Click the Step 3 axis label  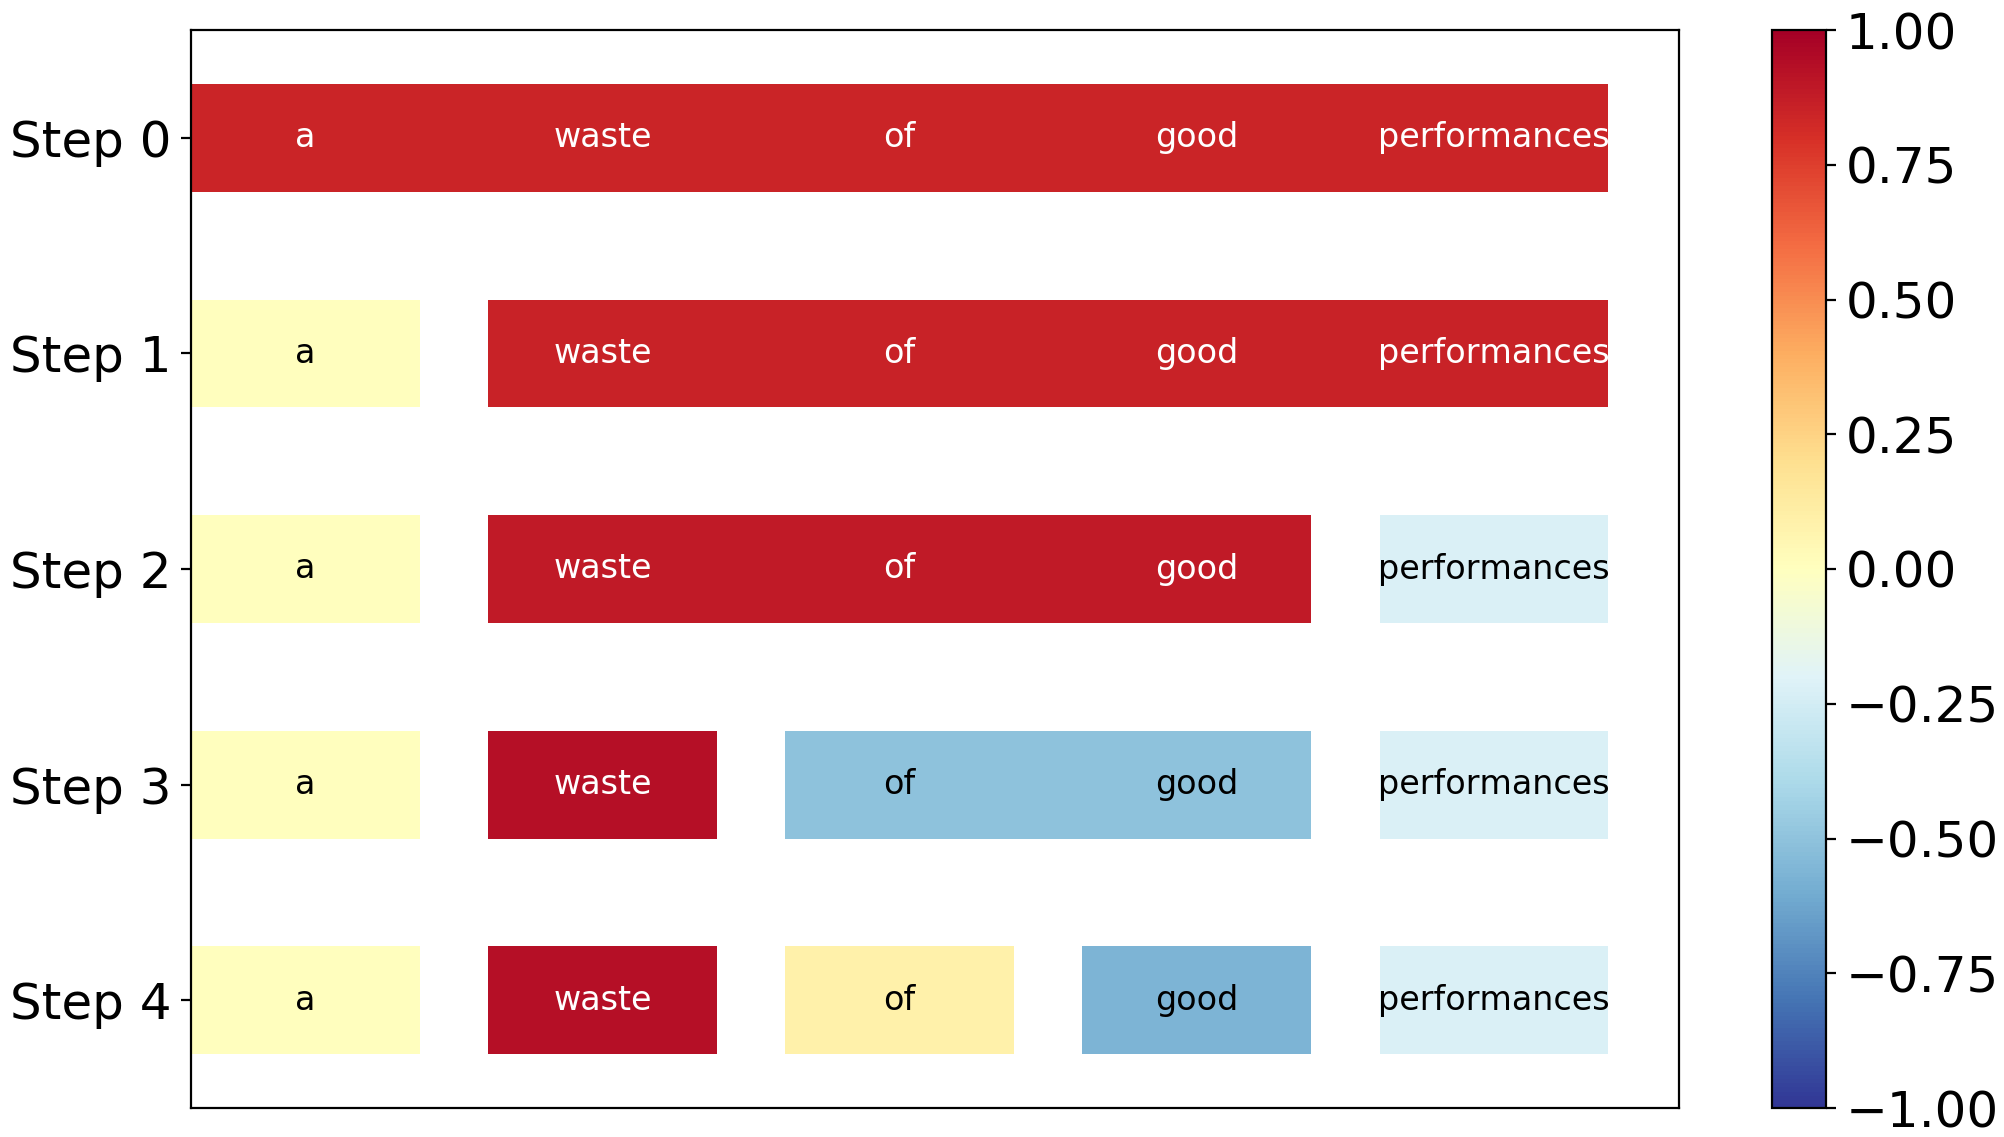[x=90, y=787]
